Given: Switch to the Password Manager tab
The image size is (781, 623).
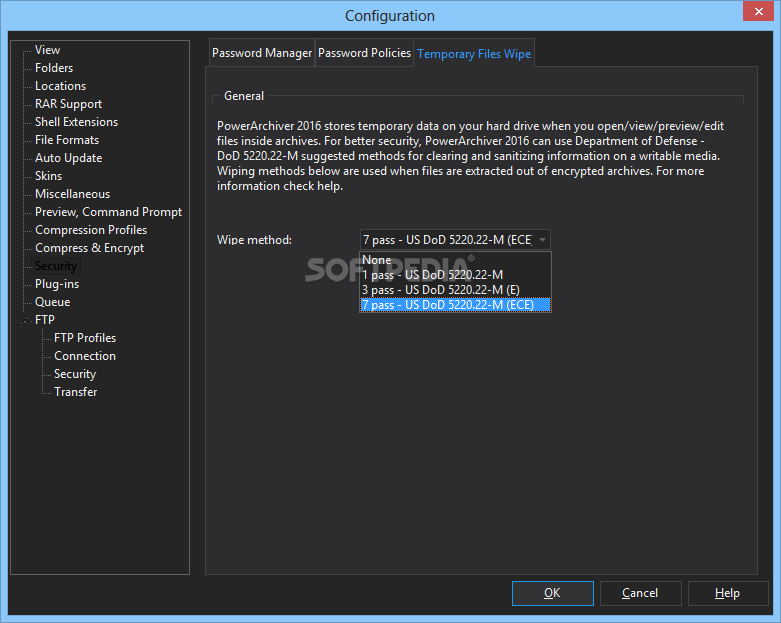Looking at the screenshot, I should point(262,53).
